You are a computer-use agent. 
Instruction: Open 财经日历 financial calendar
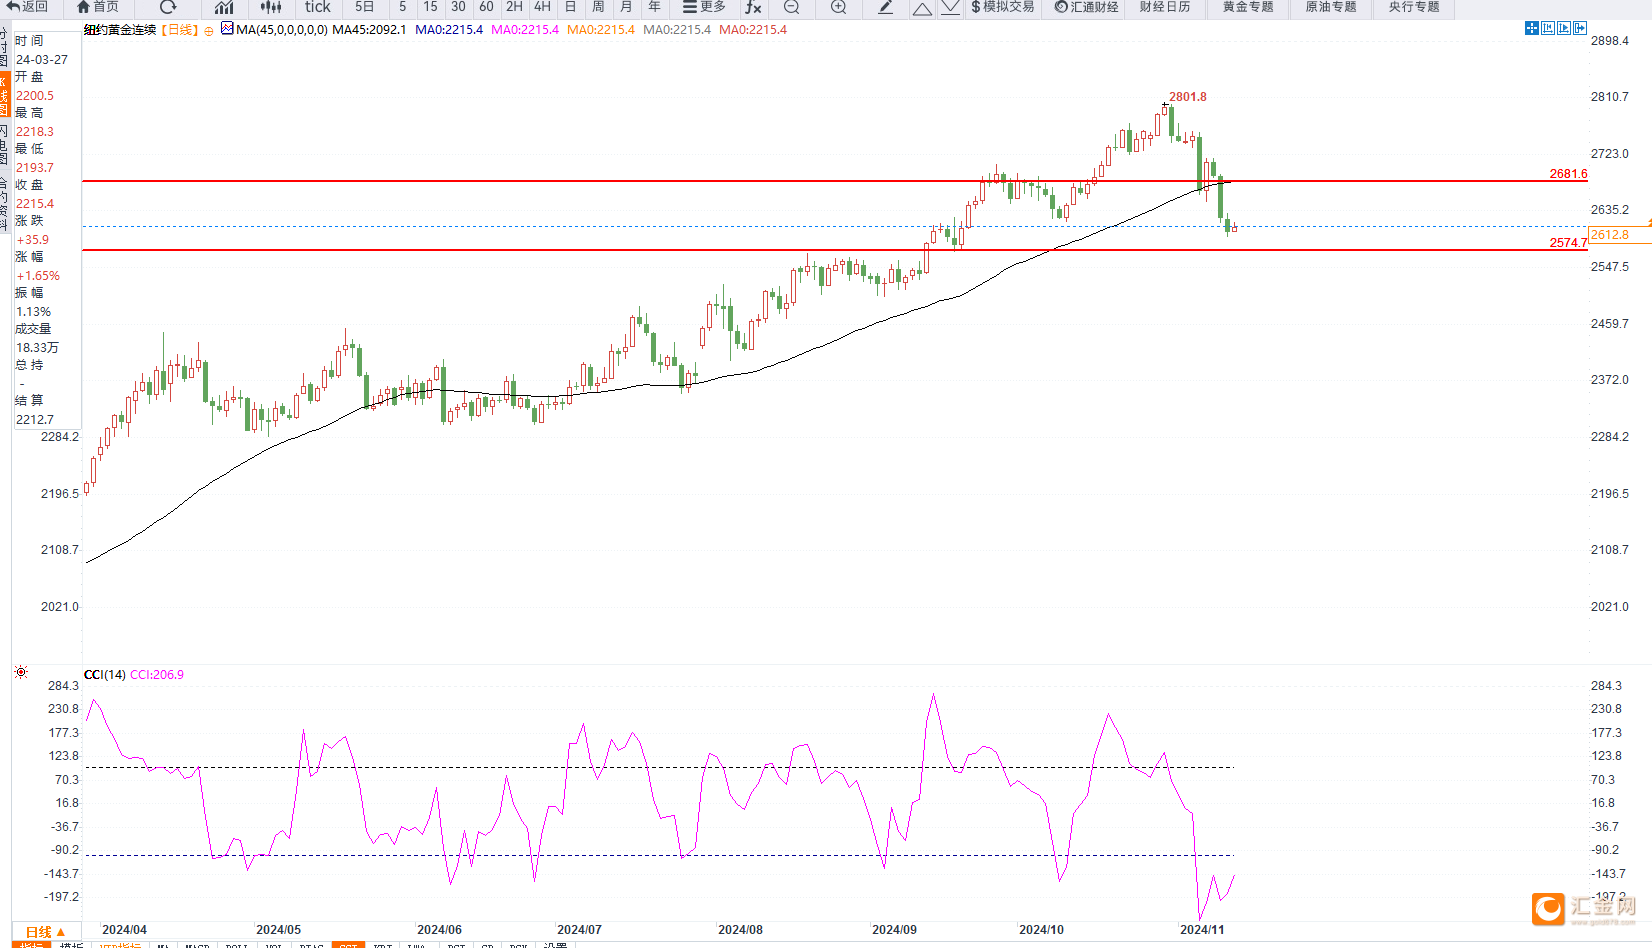[x=1165, y=7]
